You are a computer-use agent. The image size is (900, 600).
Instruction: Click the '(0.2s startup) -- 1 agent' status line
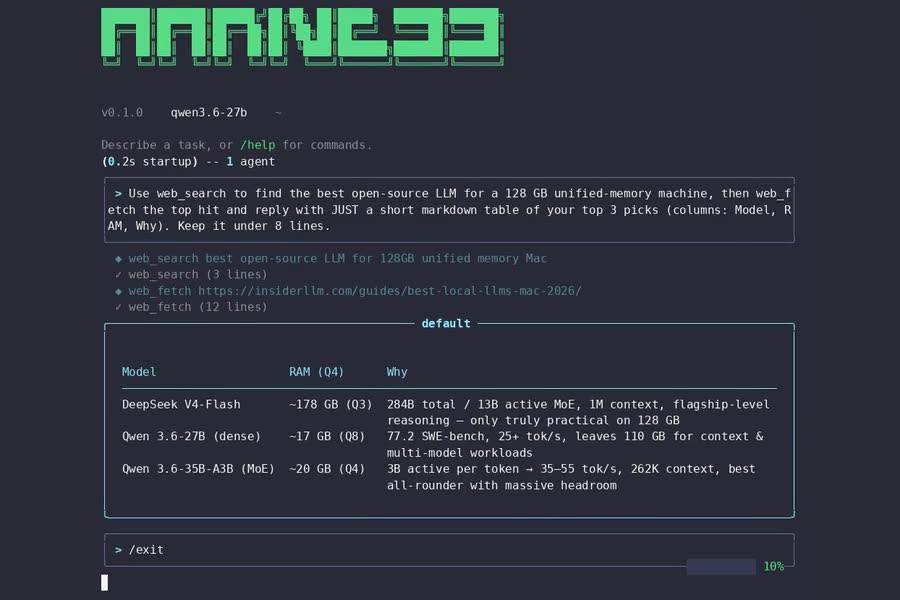click(x=188, y=161)
